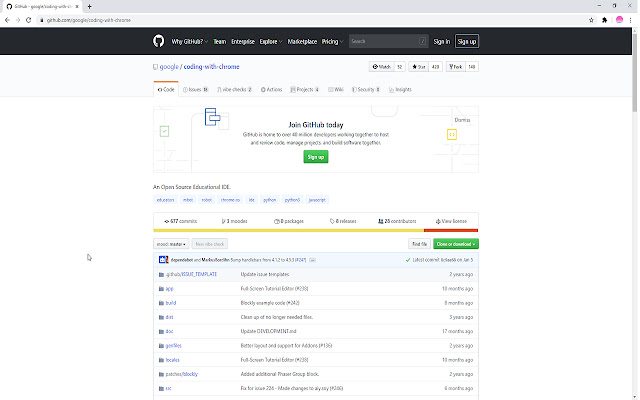Expand the Clone or download button
Viewport: 640px width, 400px height.
click(x=456, y=243)
